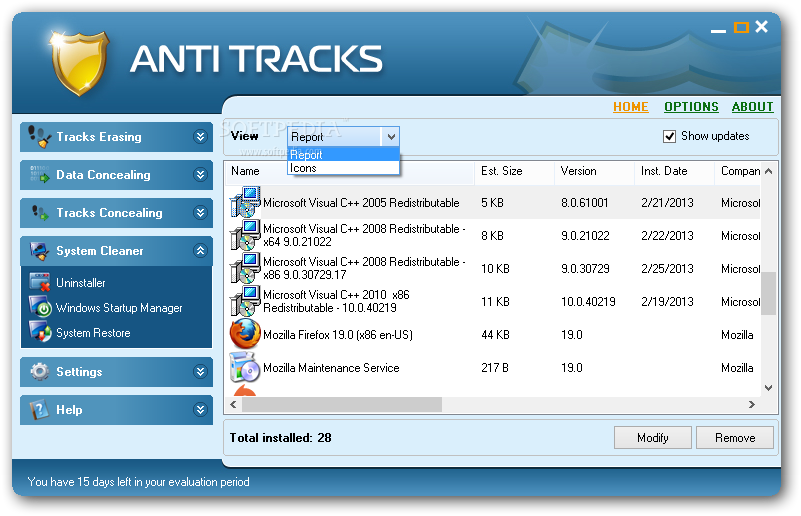The width and height of the screenshot is (801, 516).
Task: Click the vertical scrollbar thumb
Action: [x=768, y=293]
